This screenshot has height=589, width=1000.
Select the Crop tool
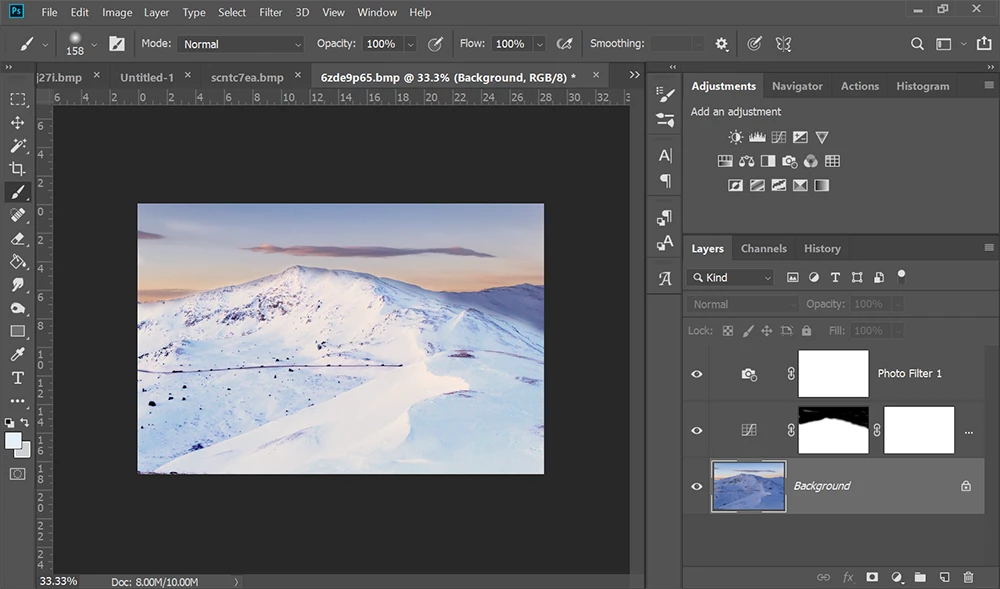click(17, 169)
